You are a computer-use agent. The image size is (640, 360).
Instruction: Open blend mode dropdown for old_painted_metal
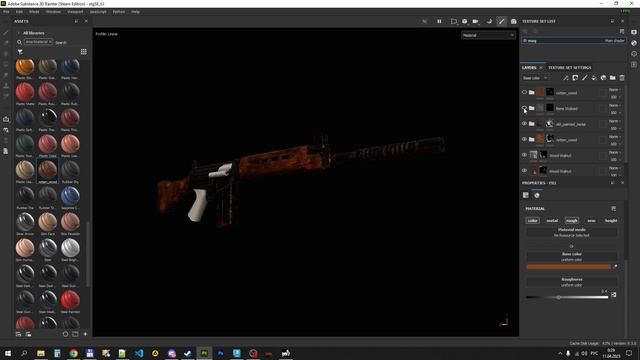pos(614,121)
